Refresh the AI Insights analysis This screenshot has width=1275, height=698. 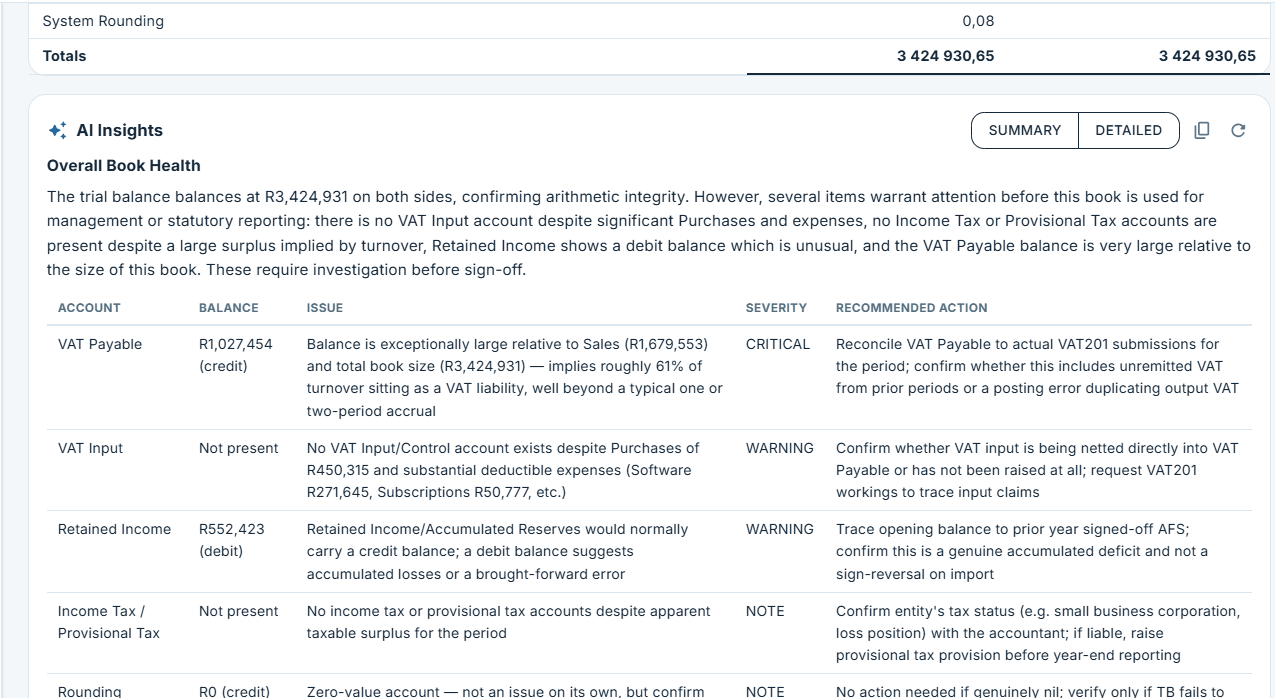coord(1238,130)
